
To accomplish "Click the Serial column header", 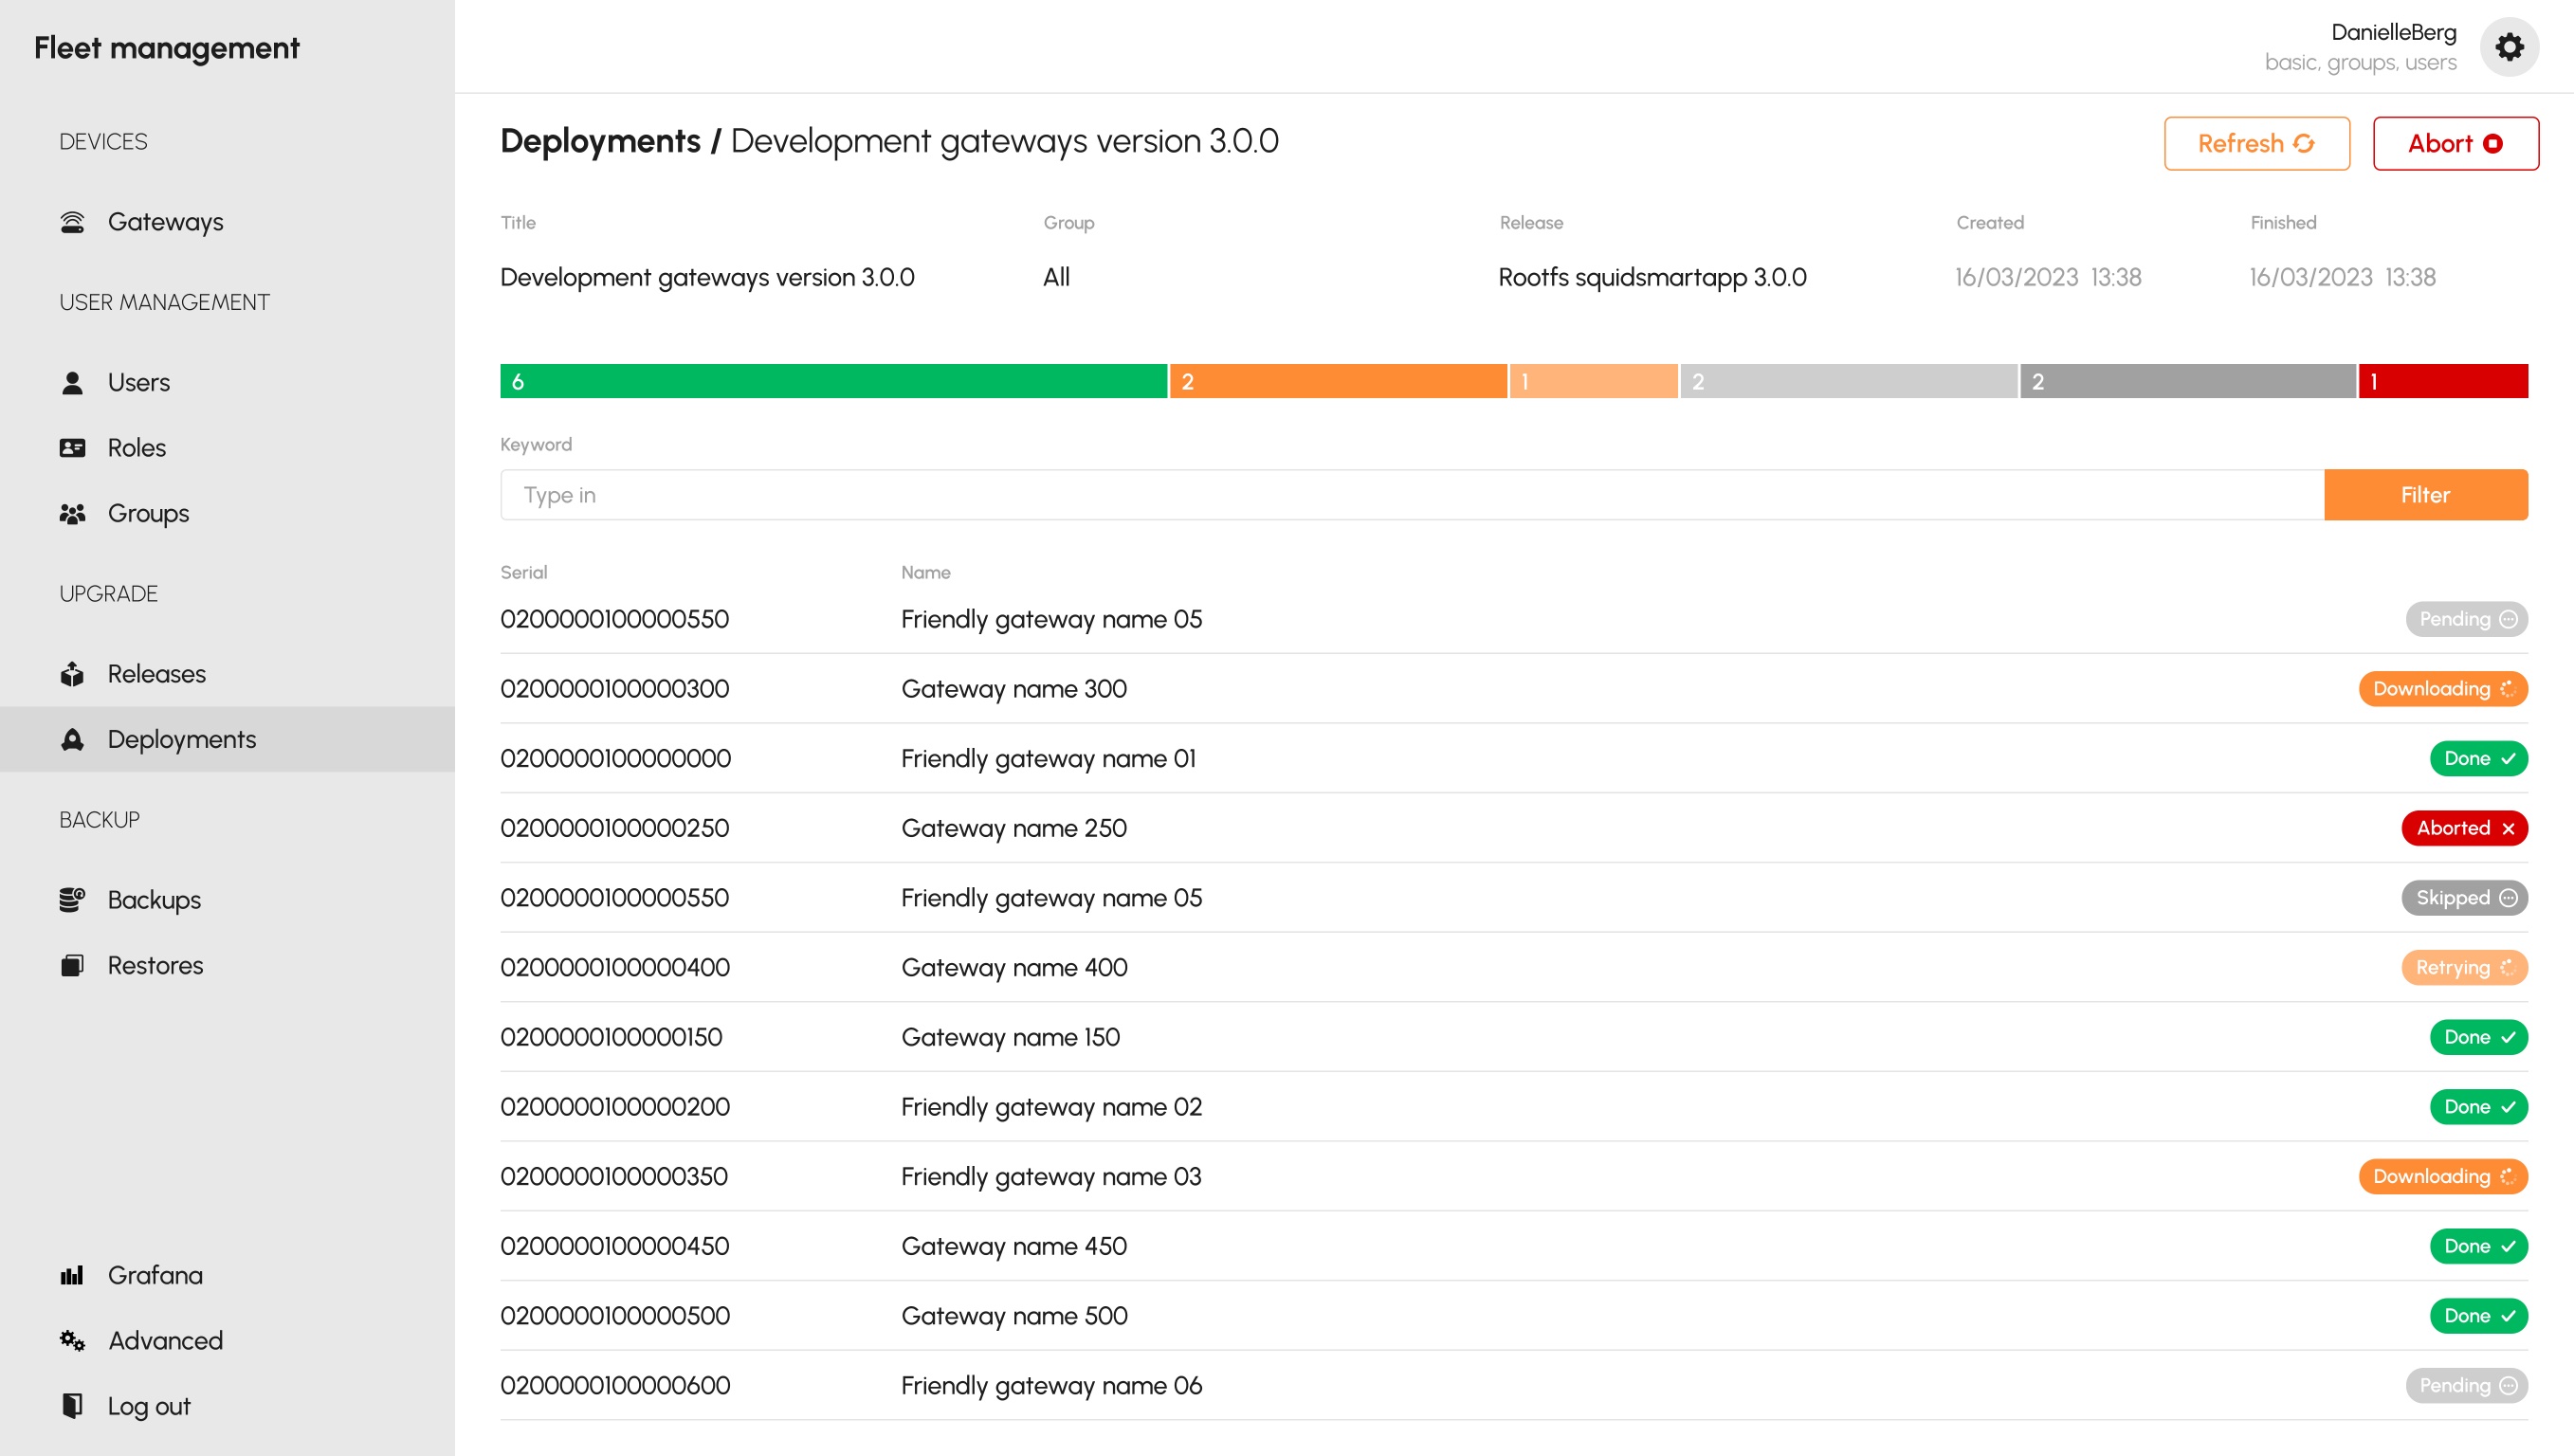I will click(523, 572).
